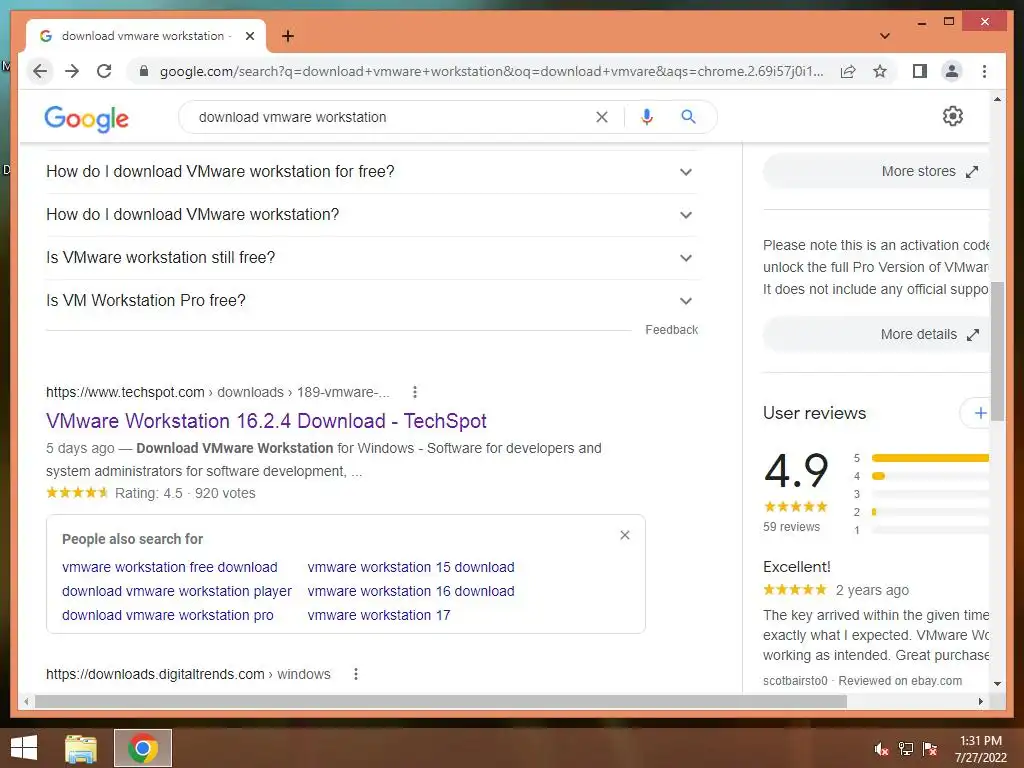1024x768 pixels.
Task: Expand Is VM Workstation Pro free?
Action: (372, 301)
